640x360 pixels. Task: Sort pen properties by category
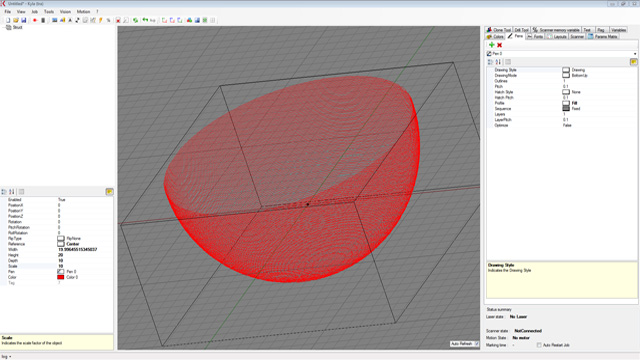(x=491, y=62)
